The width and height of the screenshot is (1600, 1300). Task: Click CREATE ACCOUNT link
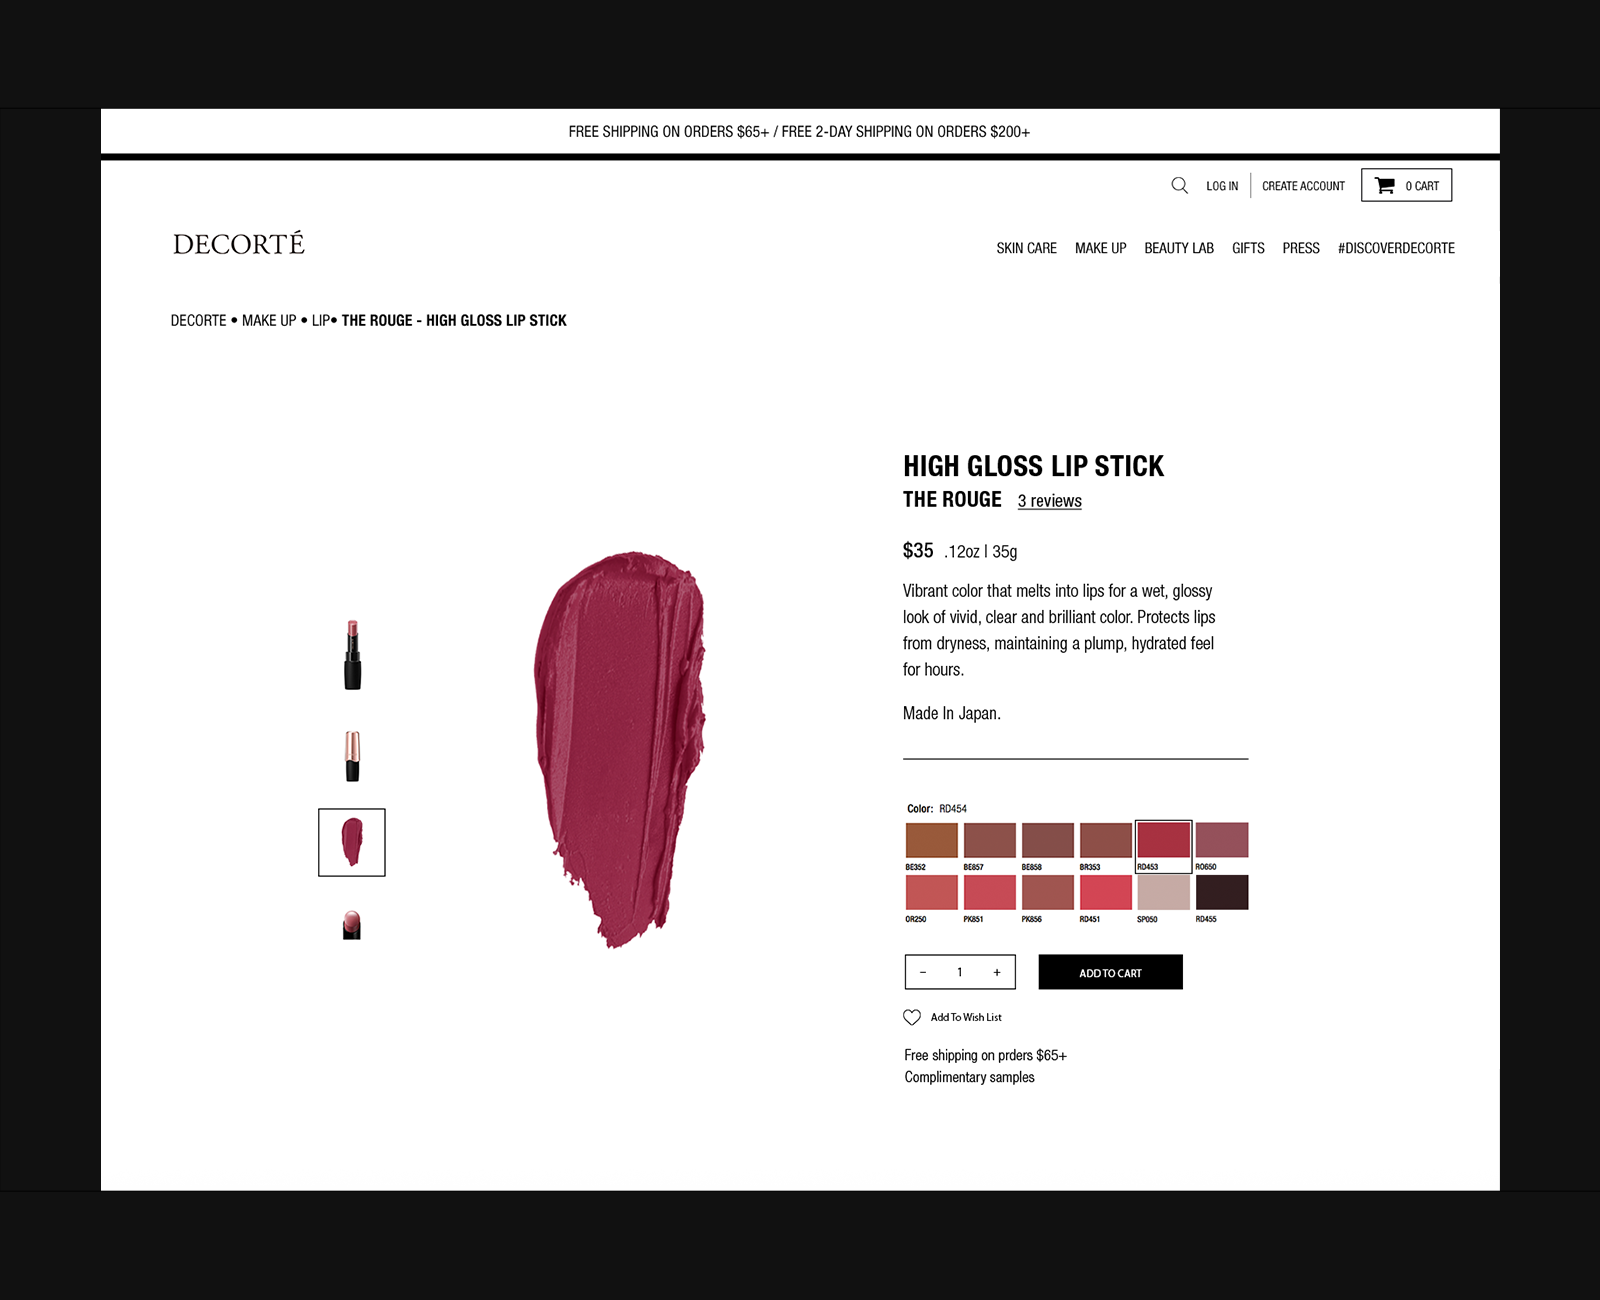1303,186
